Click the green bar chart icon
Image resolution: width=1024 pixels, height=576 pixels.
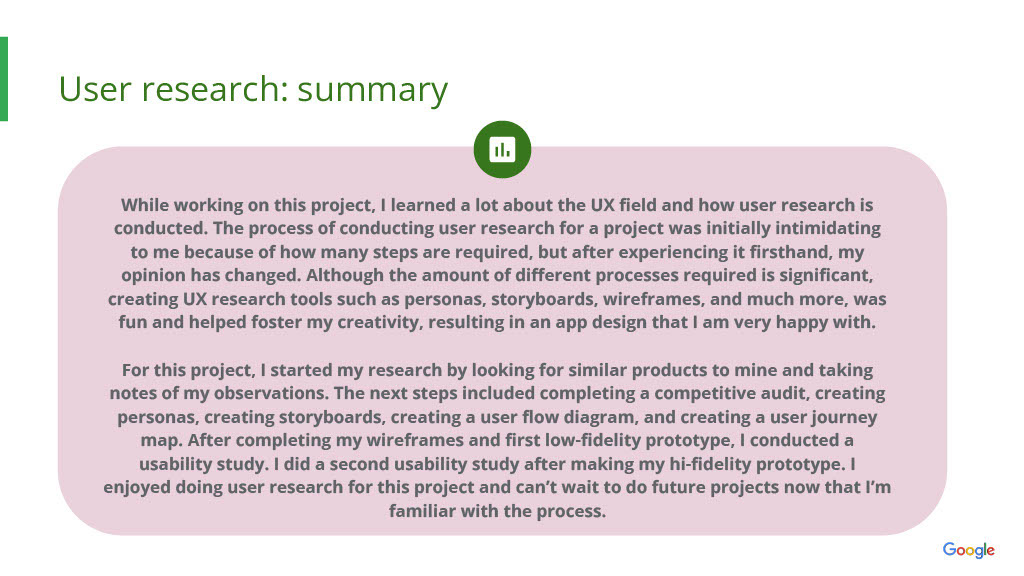pyautogui.click(x=502, y=150)
